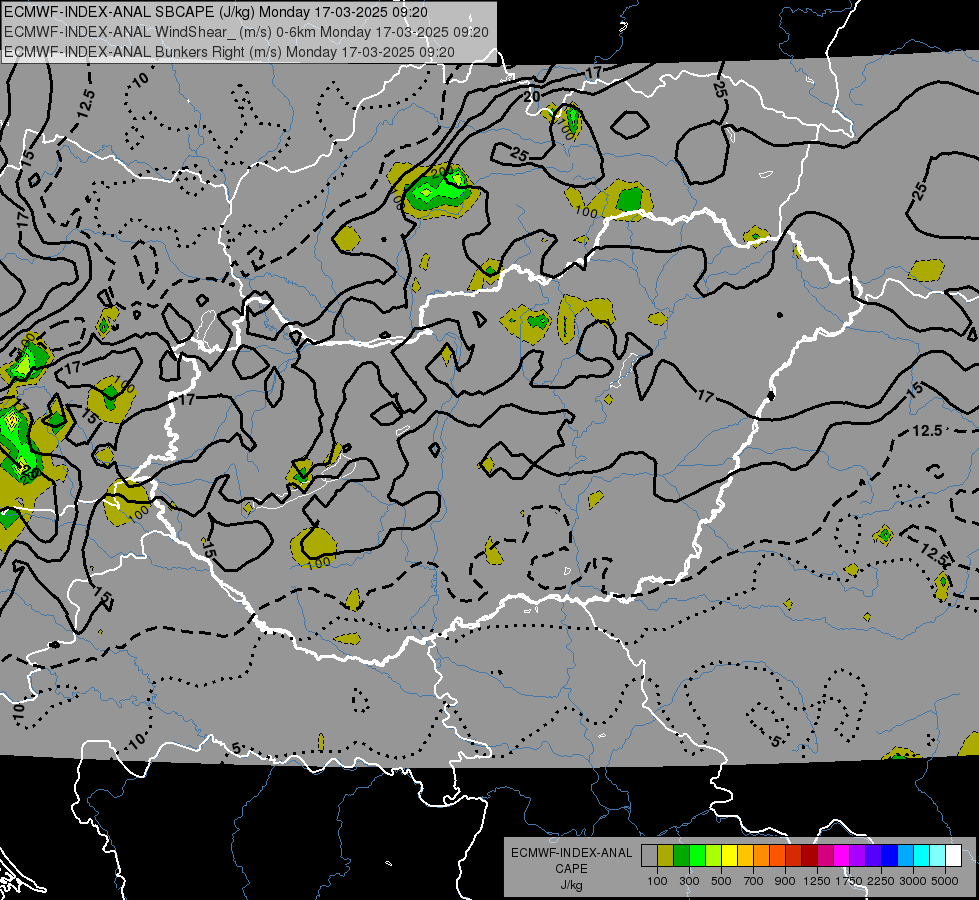Pick the sky blue swatch before 3000

click(x=905, y=855)
